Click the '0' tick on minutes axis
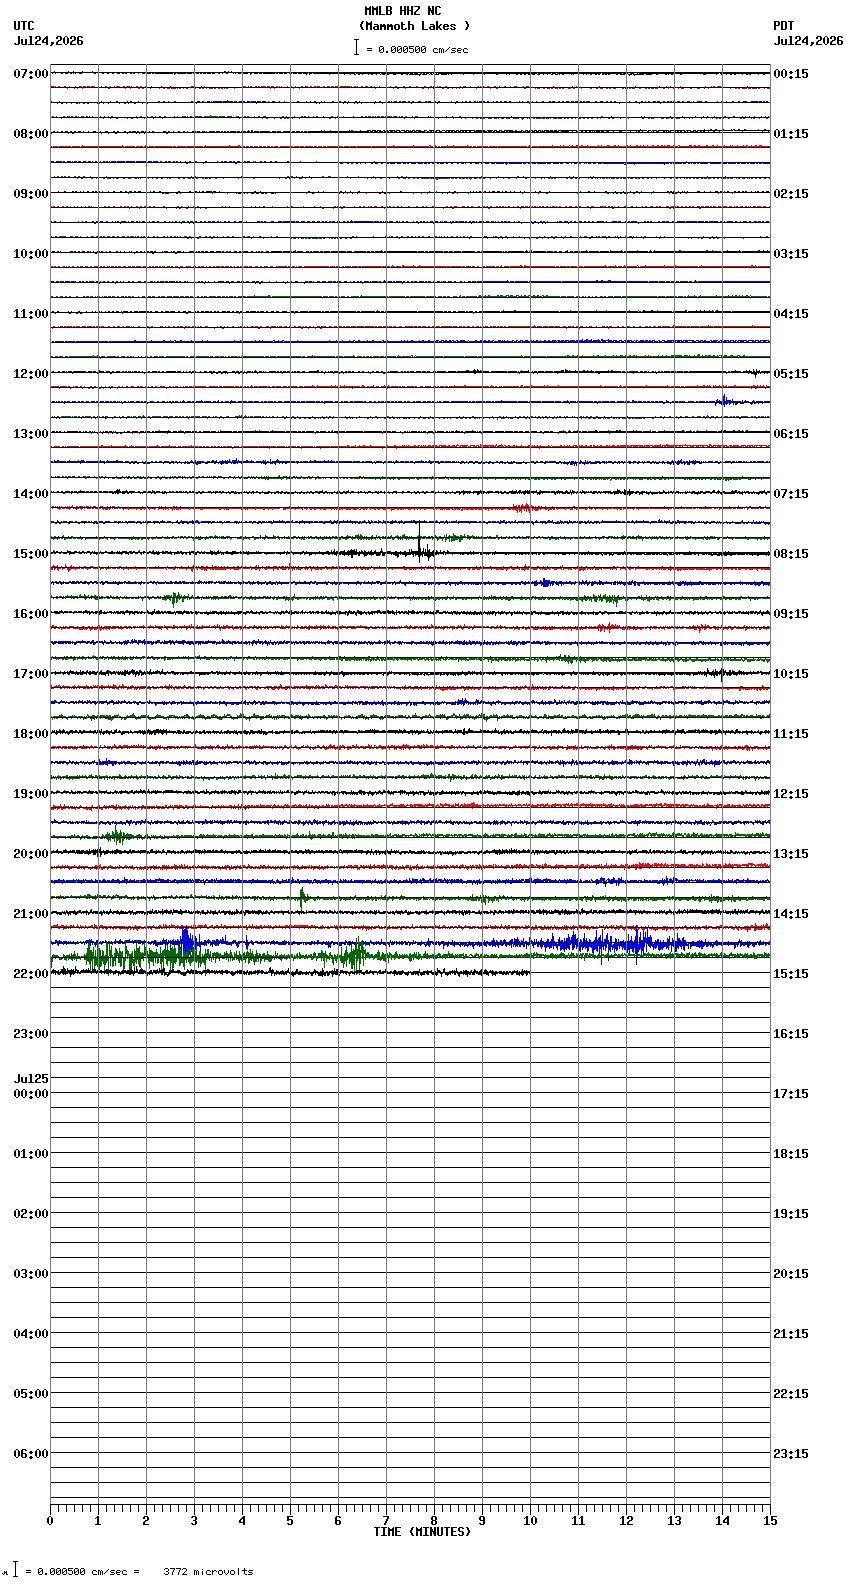 [x=50, y=1521]
